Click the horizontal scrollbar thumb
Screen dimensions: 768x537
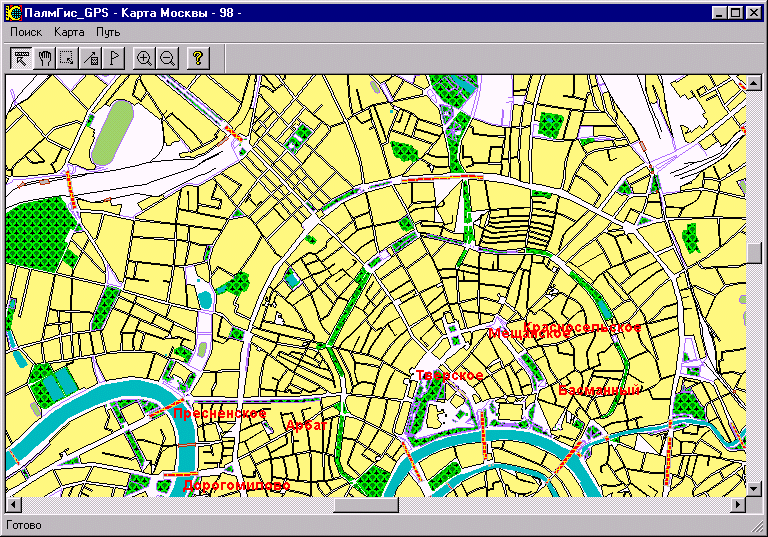click(x=366, y=504)
